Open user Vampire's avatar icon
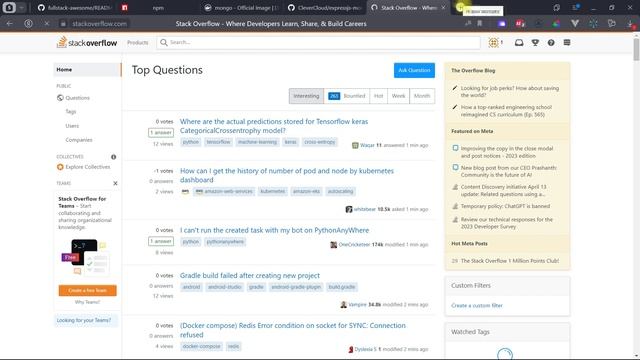The image size is (640, 360). click(x=344, y=305)
